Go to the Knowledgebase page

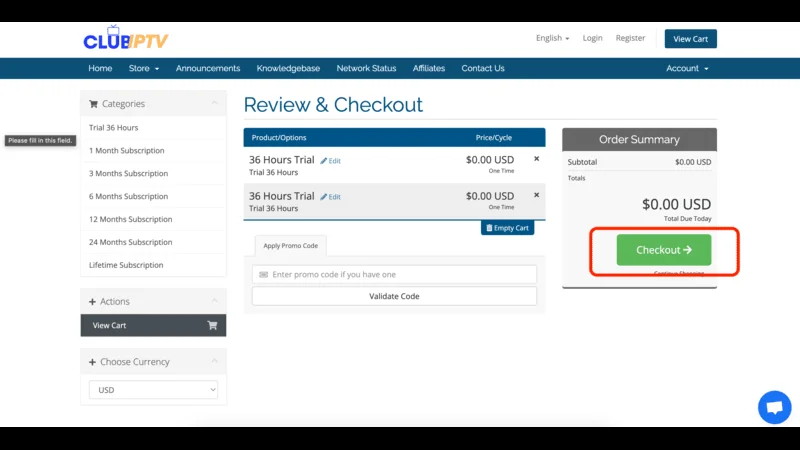(288, 68)
